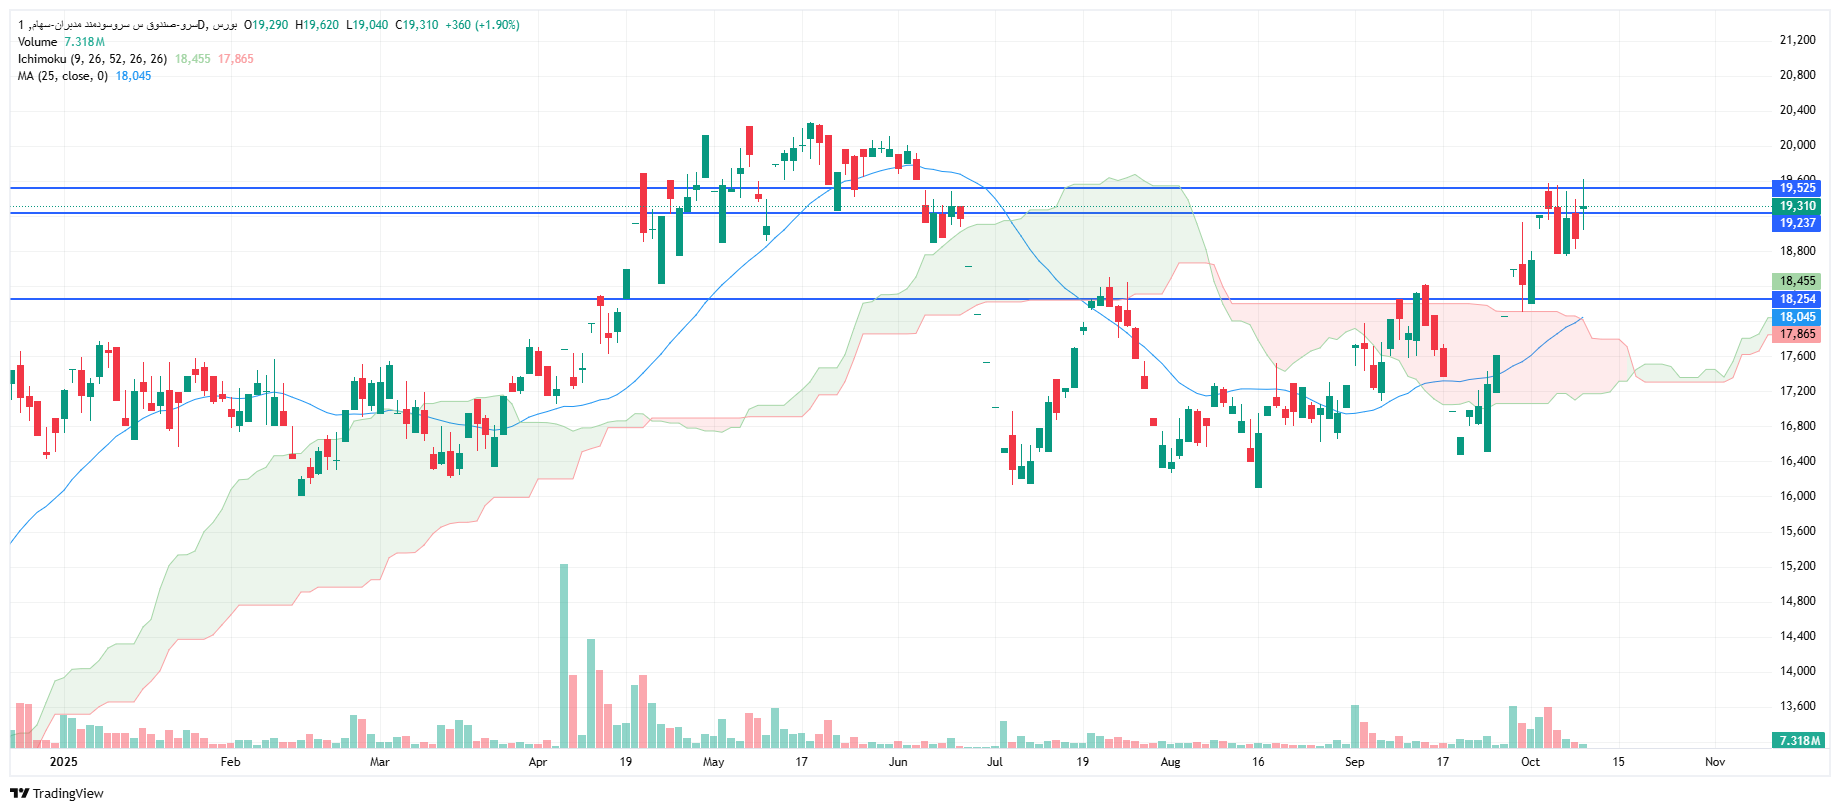Click the green 18,455 Ichimoku value label
Image resolution: width=1840 pixels, height=811 pixels.
1797,281
